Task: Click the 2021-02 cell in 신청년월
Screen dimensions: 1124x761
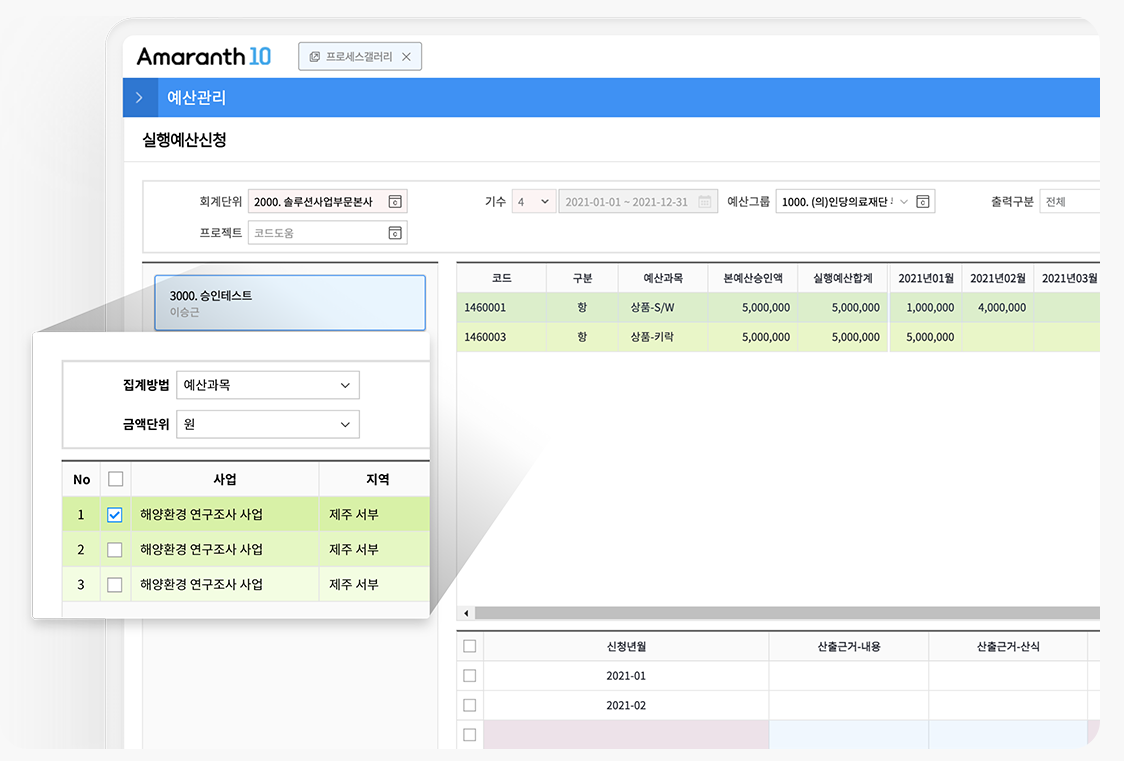Action: [626, 705]
